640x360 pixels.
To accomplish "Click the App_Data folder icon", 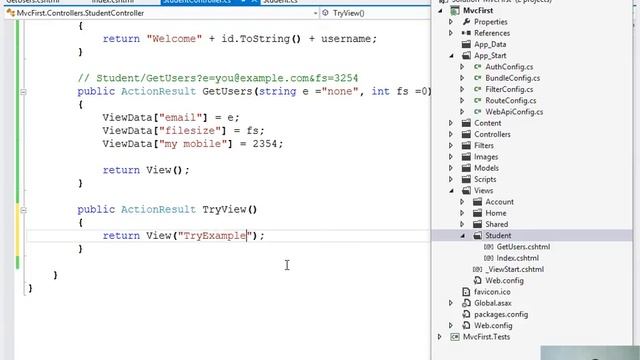I will tap(466, 44).
